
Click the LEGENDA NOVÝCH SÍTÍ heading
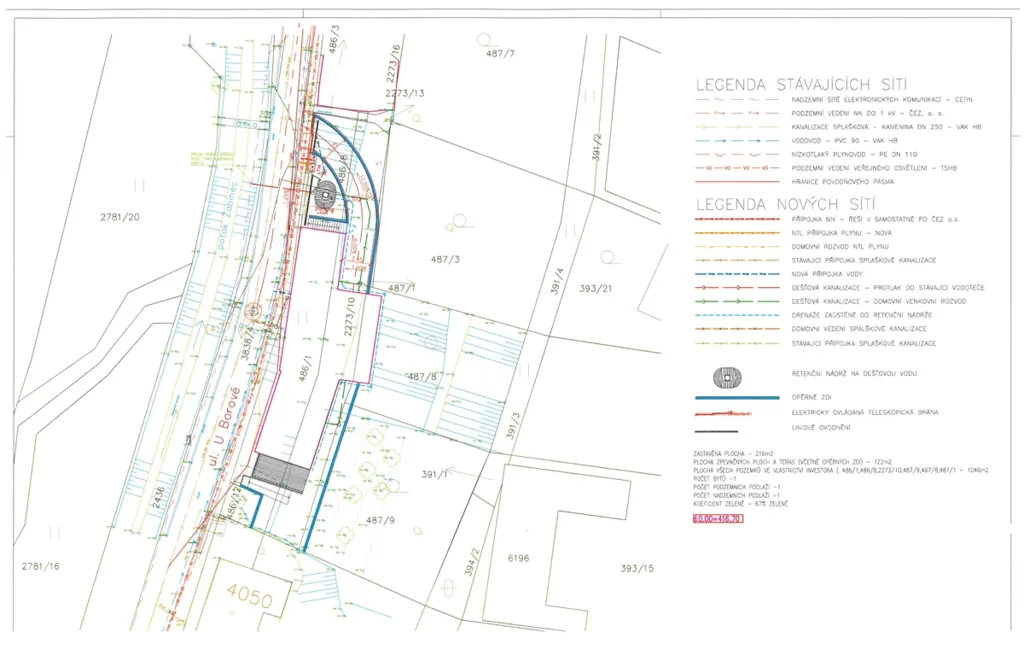tap(786, 204)
